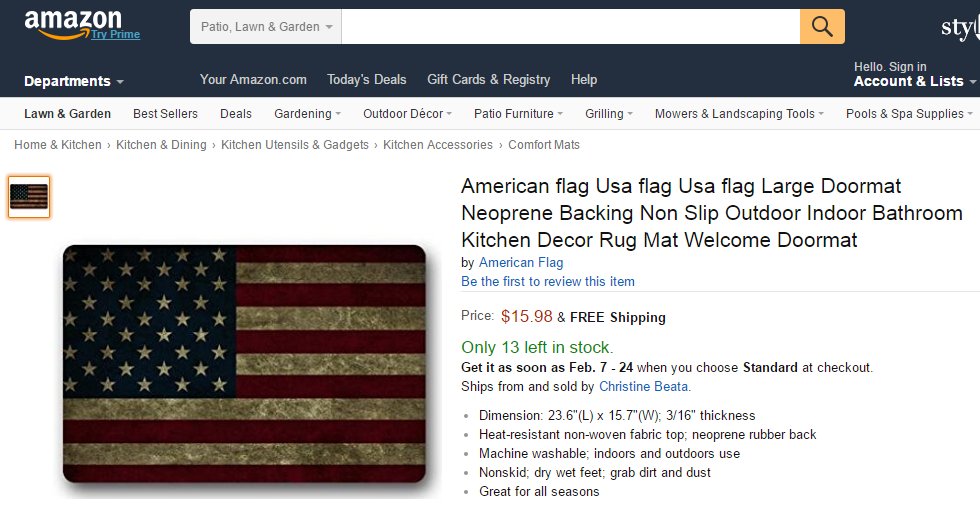Viewport: 980px width, 511px height.
Task: Select the American flag doormat thumbnail
Action: 29,197
